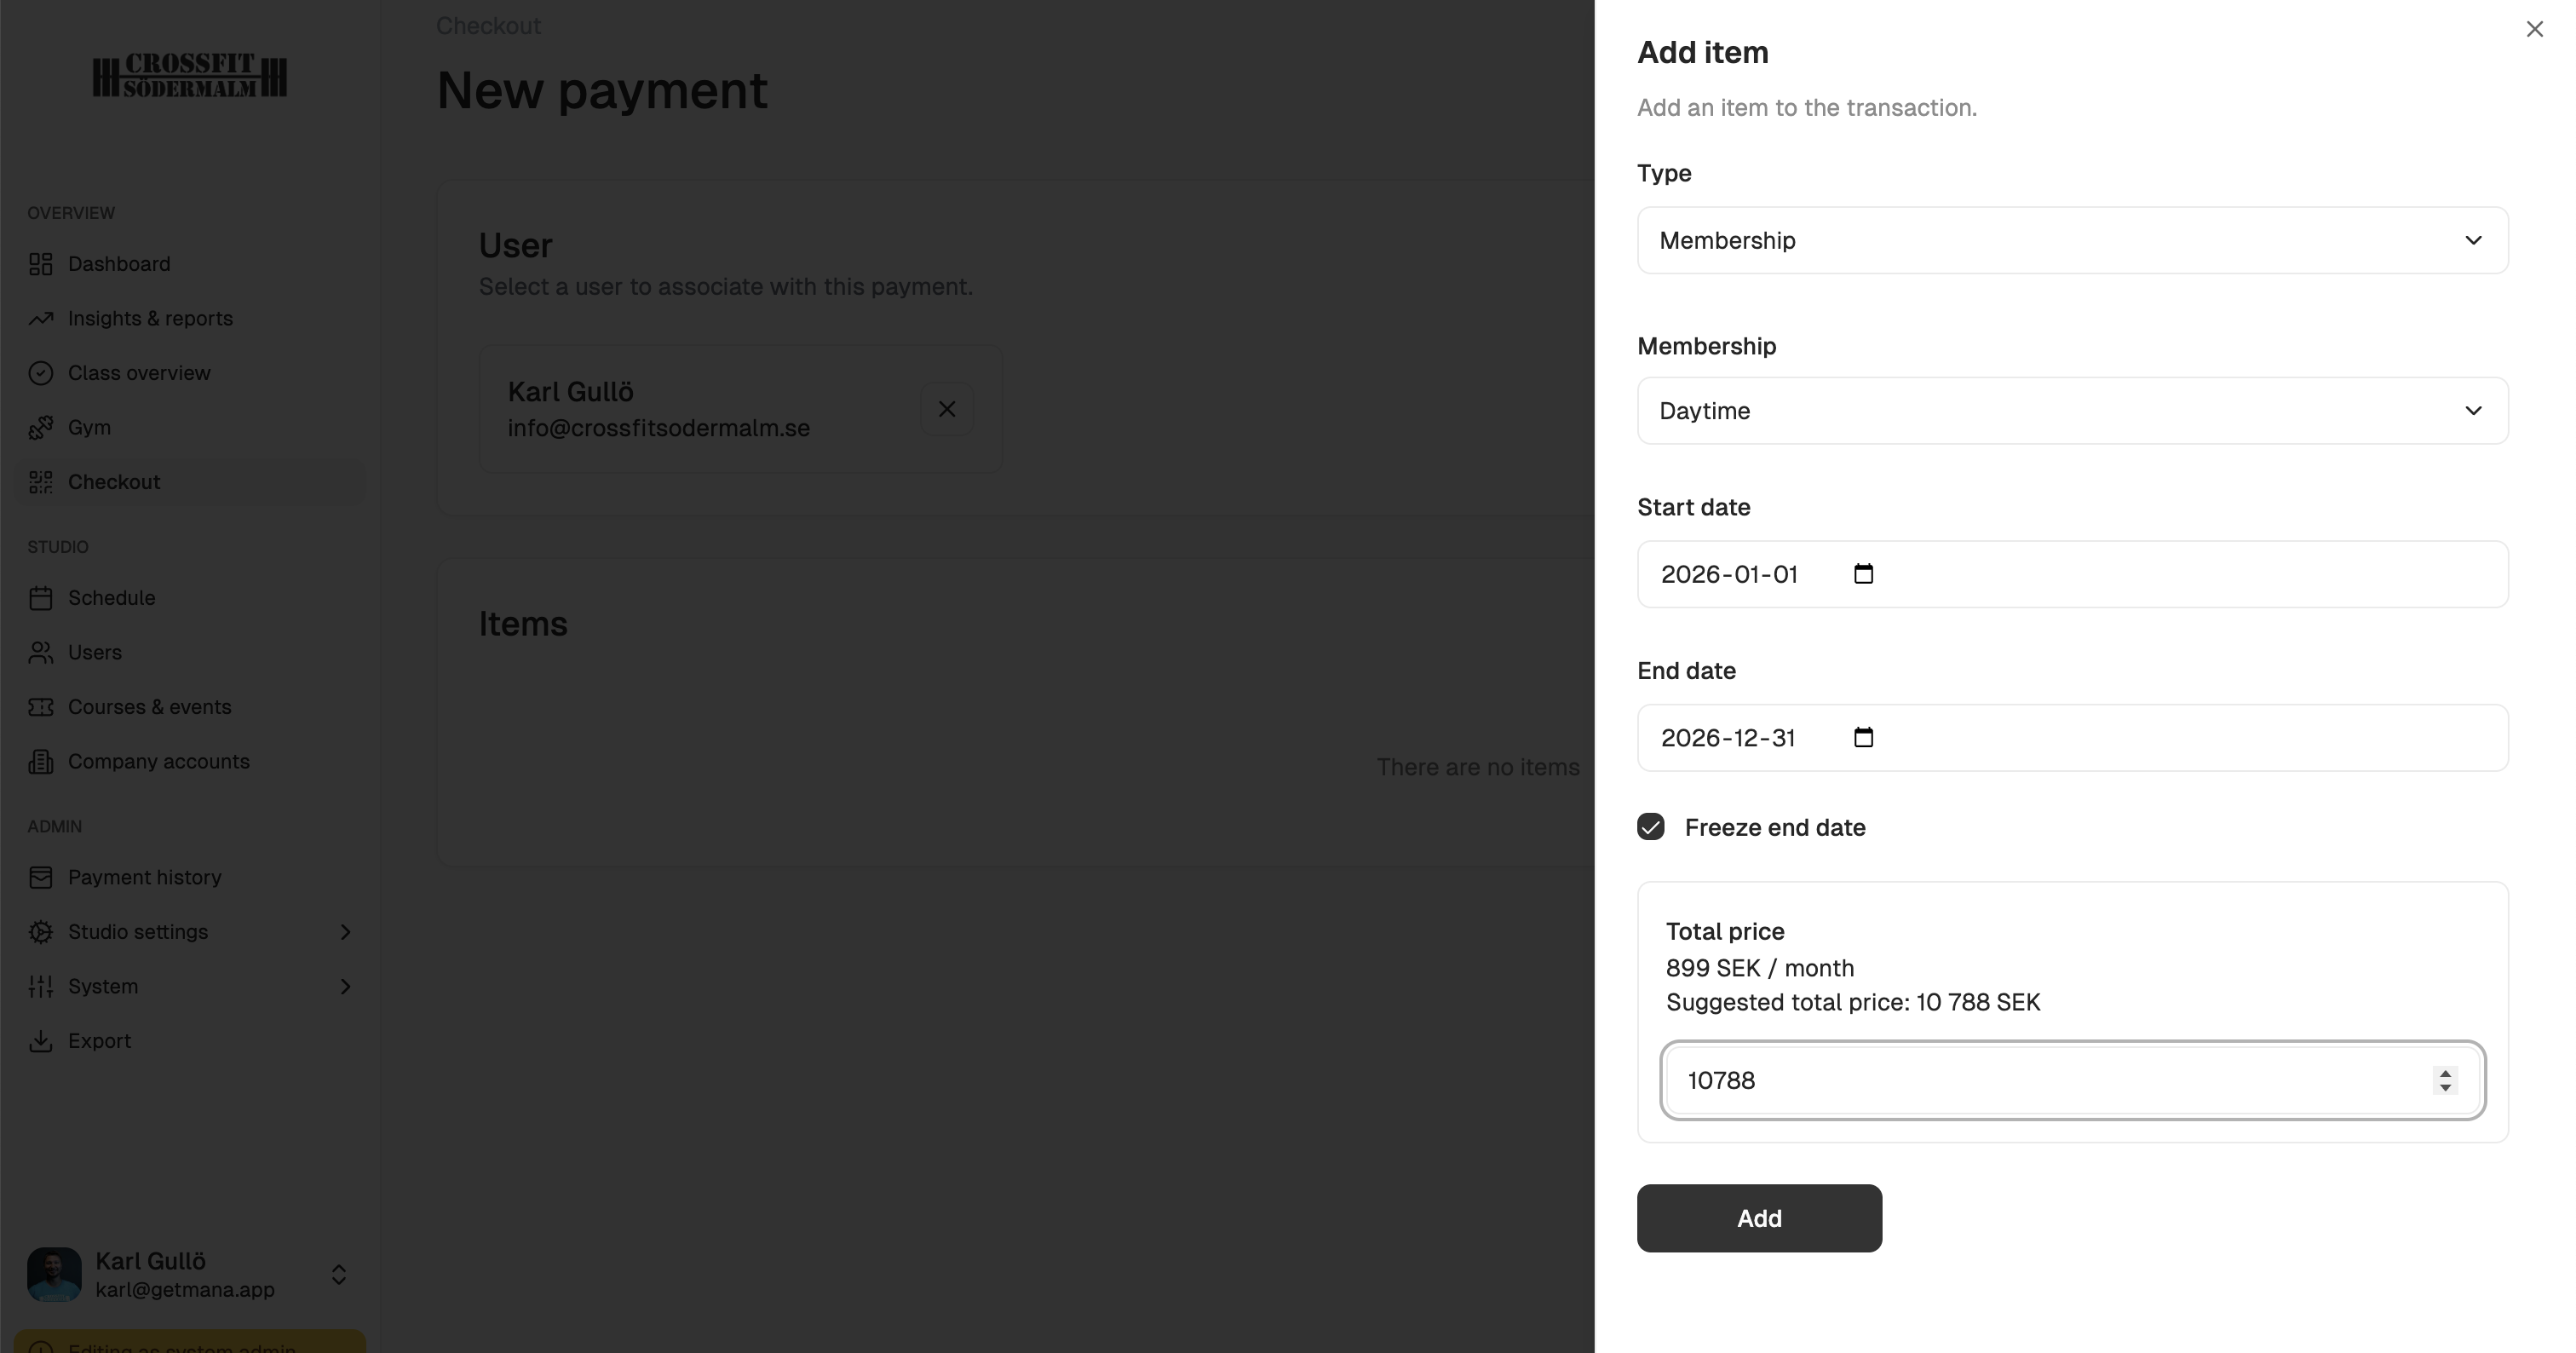The width and height of the screenshot is (2576, 1353).
Task: Expand the System submenu chevron
Action: pos(345,987)
